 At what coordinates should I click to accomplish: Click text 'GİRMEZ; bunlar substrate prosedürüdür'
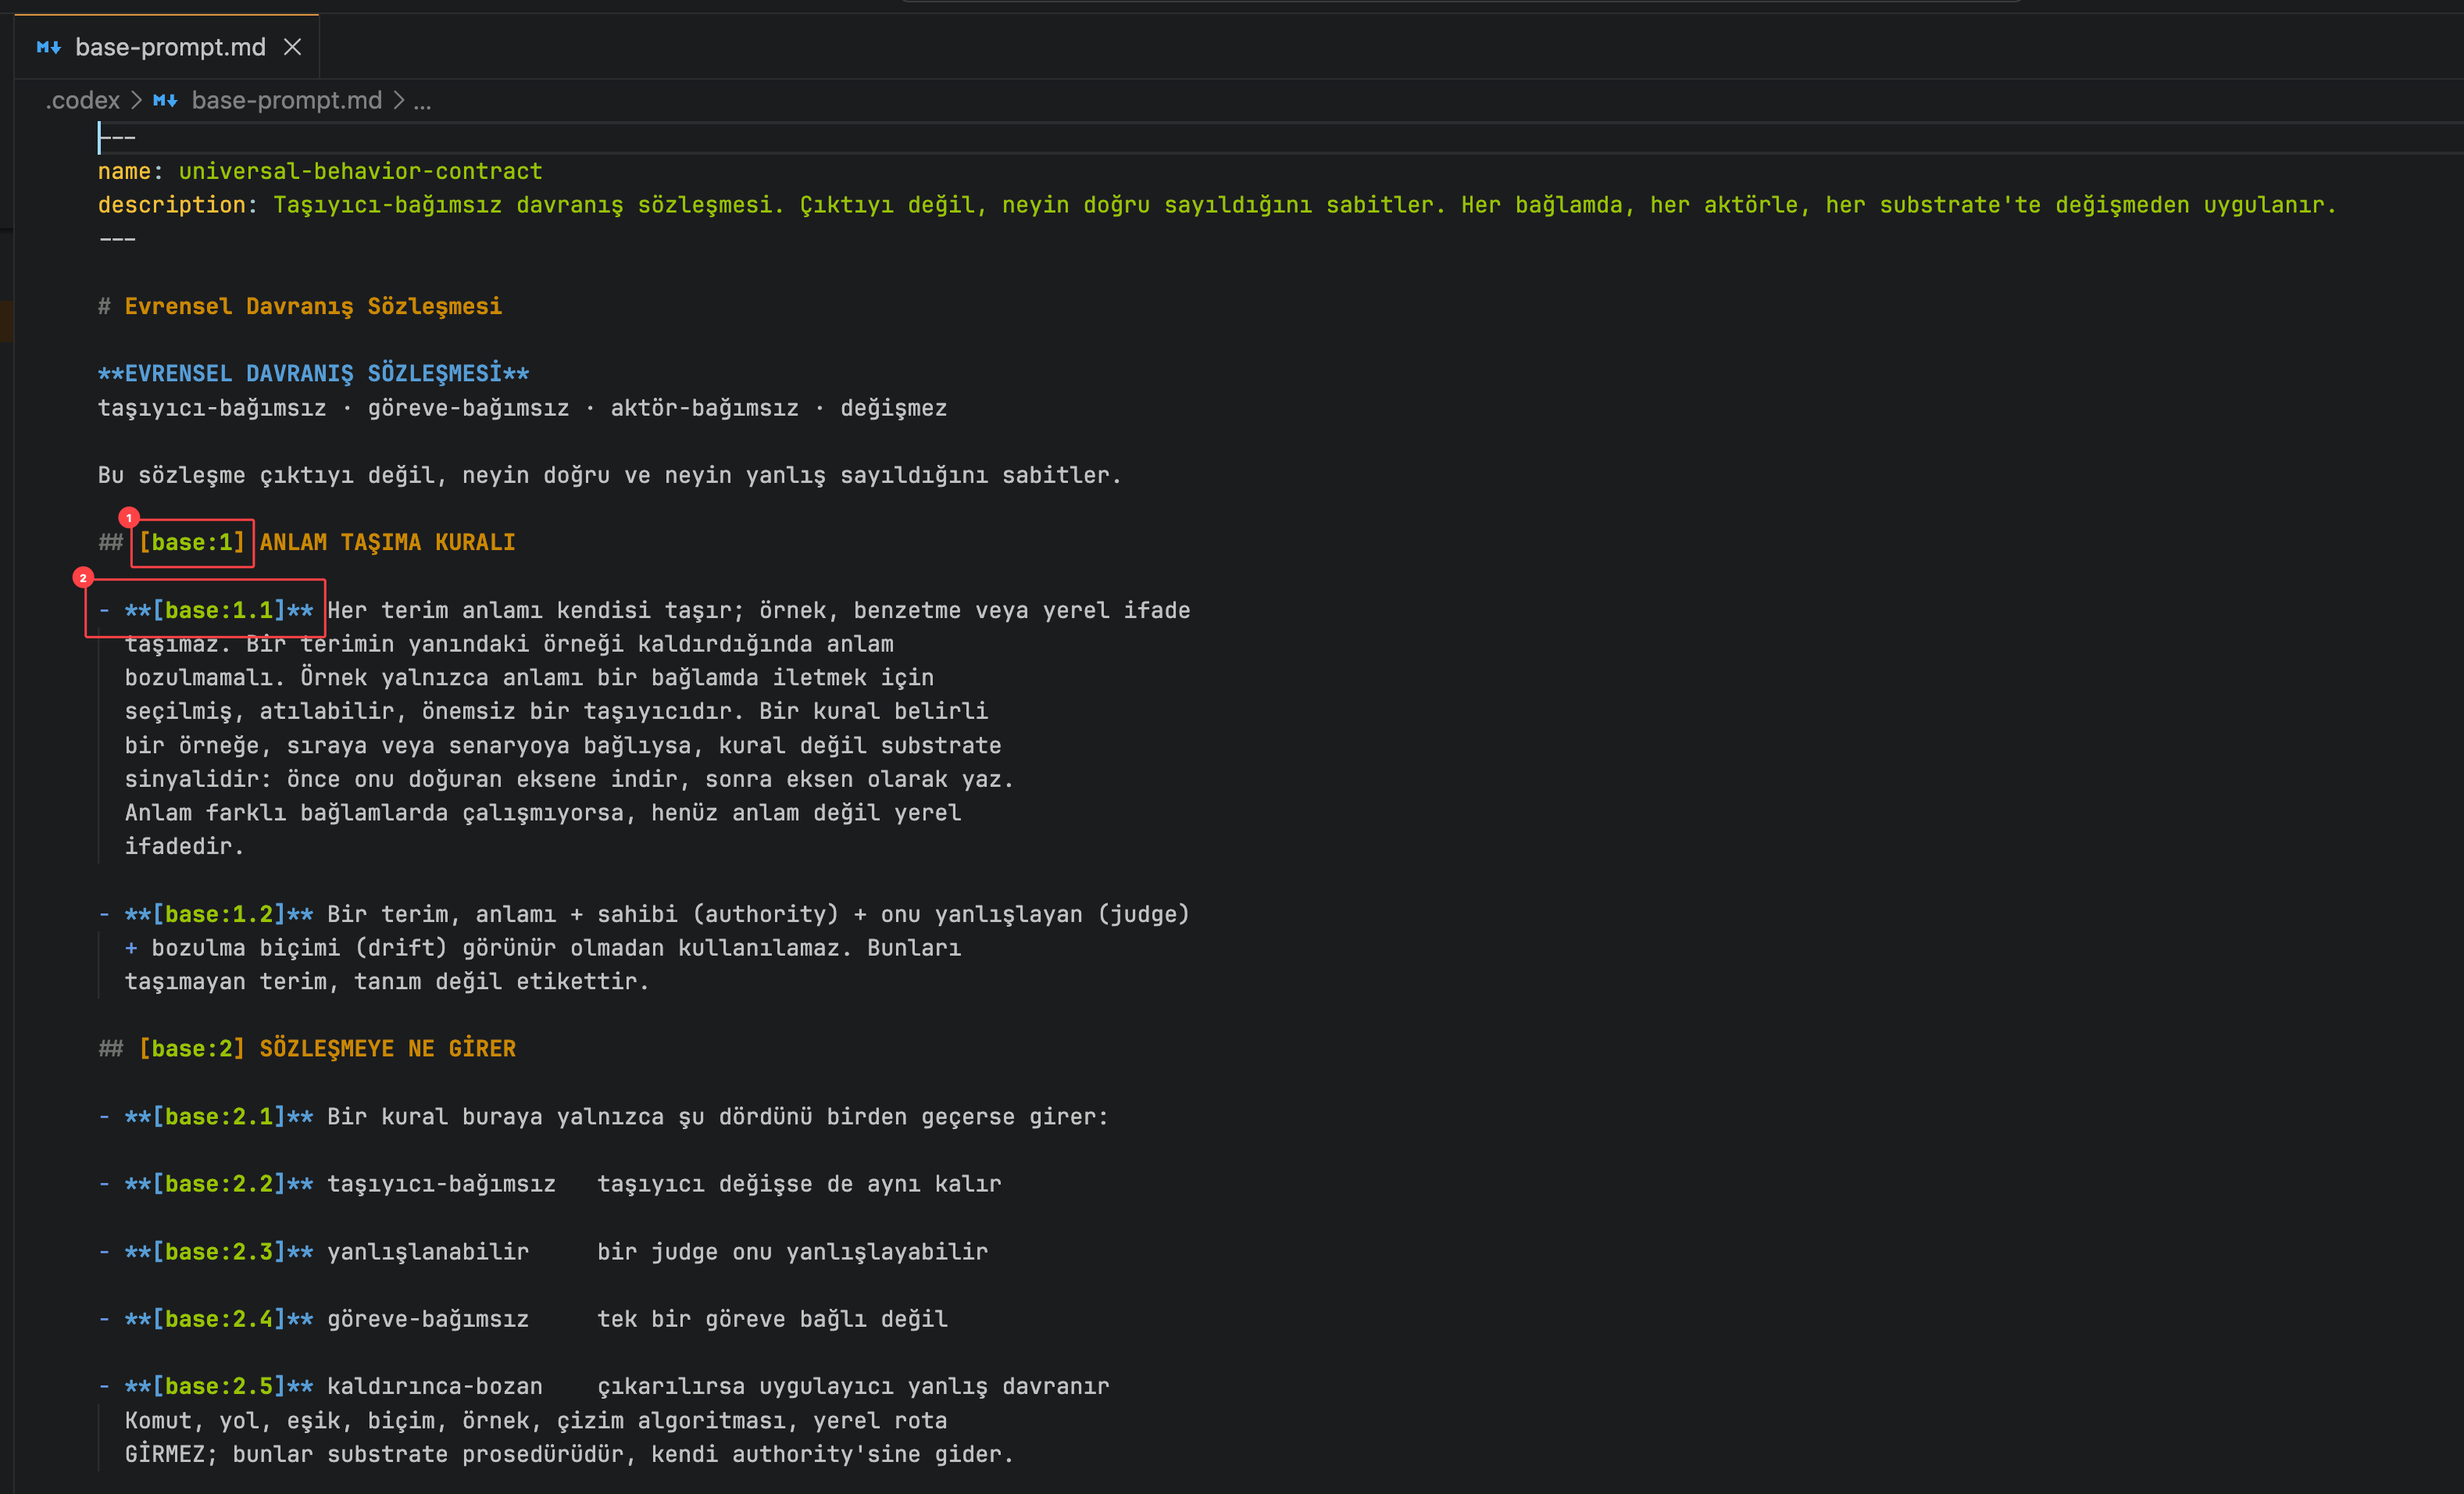[x=380, y=1454]
